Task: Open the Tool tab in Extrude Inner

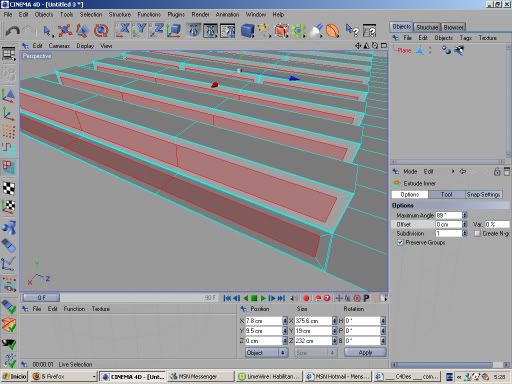Action: click(446, 194)
